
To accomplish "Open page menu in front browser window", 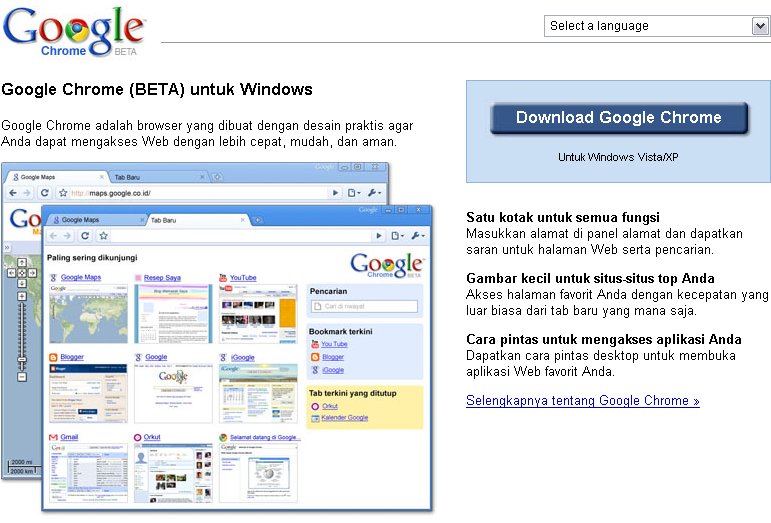I will 397,236.
